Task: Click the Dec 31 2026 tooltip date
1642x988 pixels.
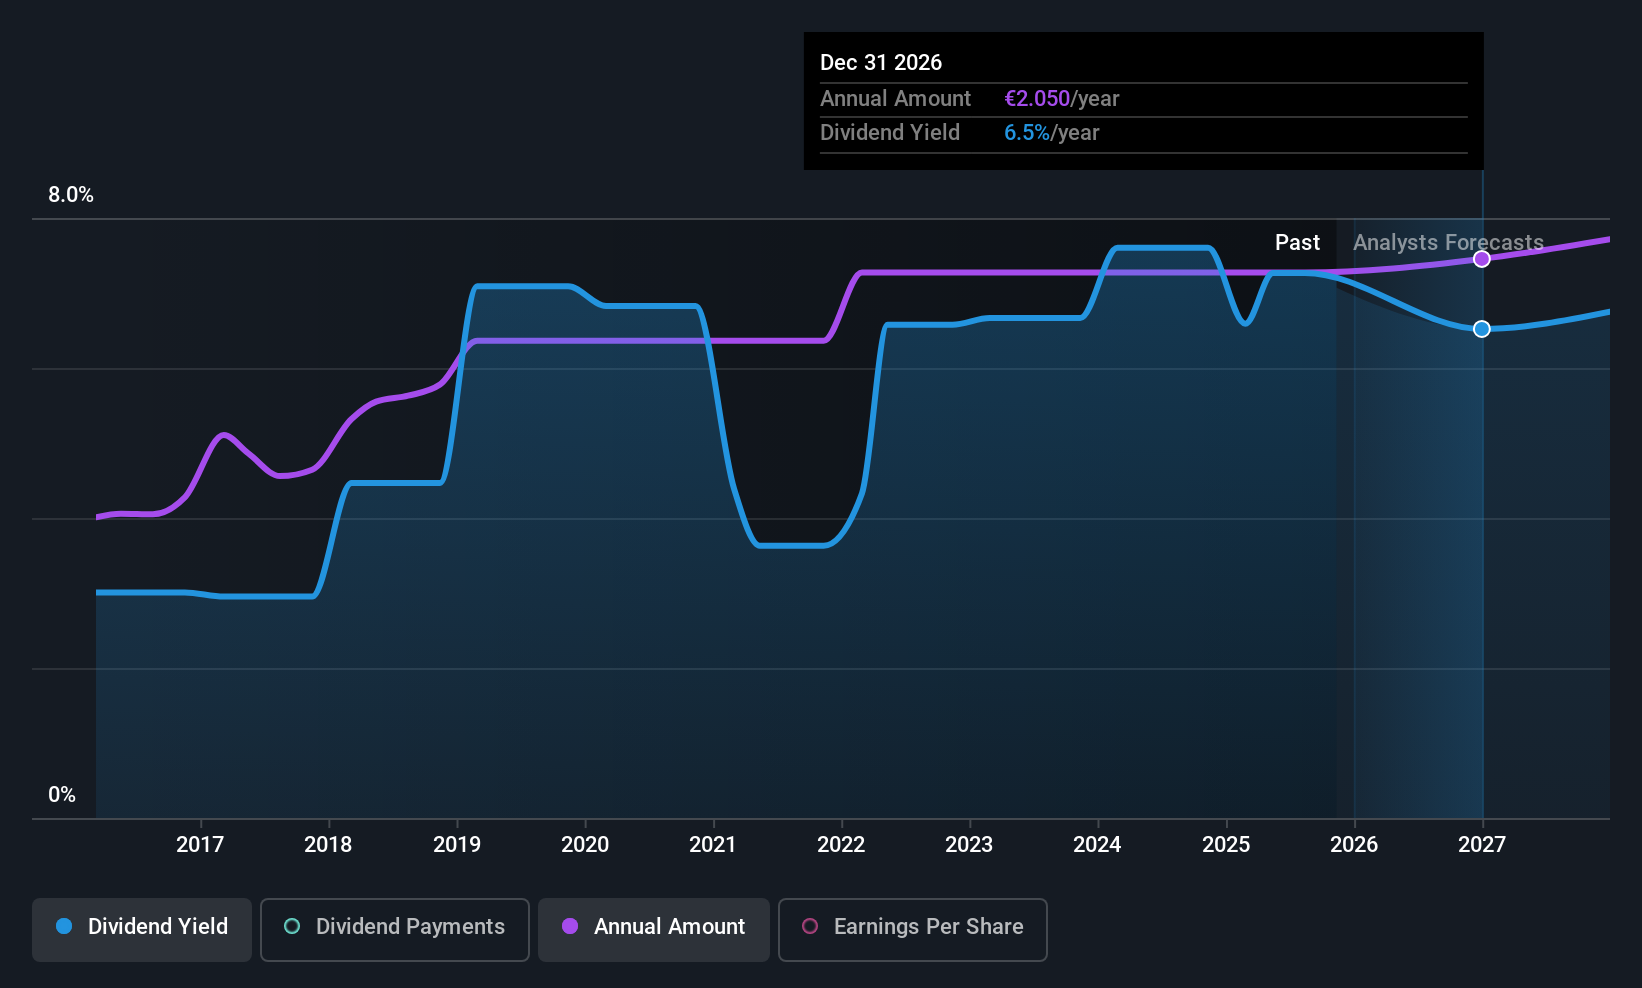Action: click(x=881, y=62)
